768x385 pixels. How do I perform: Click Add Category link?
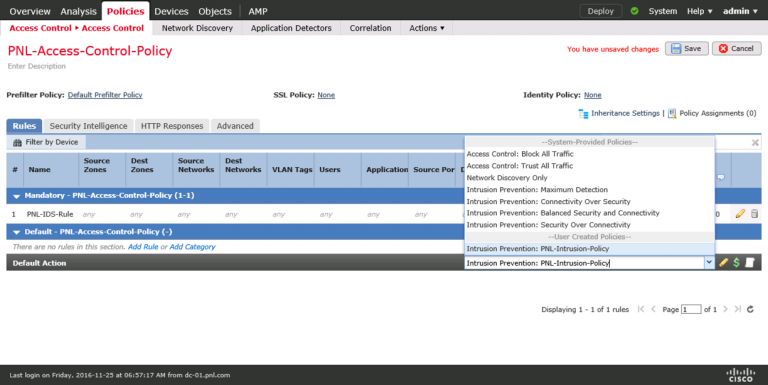click(192, 247)
